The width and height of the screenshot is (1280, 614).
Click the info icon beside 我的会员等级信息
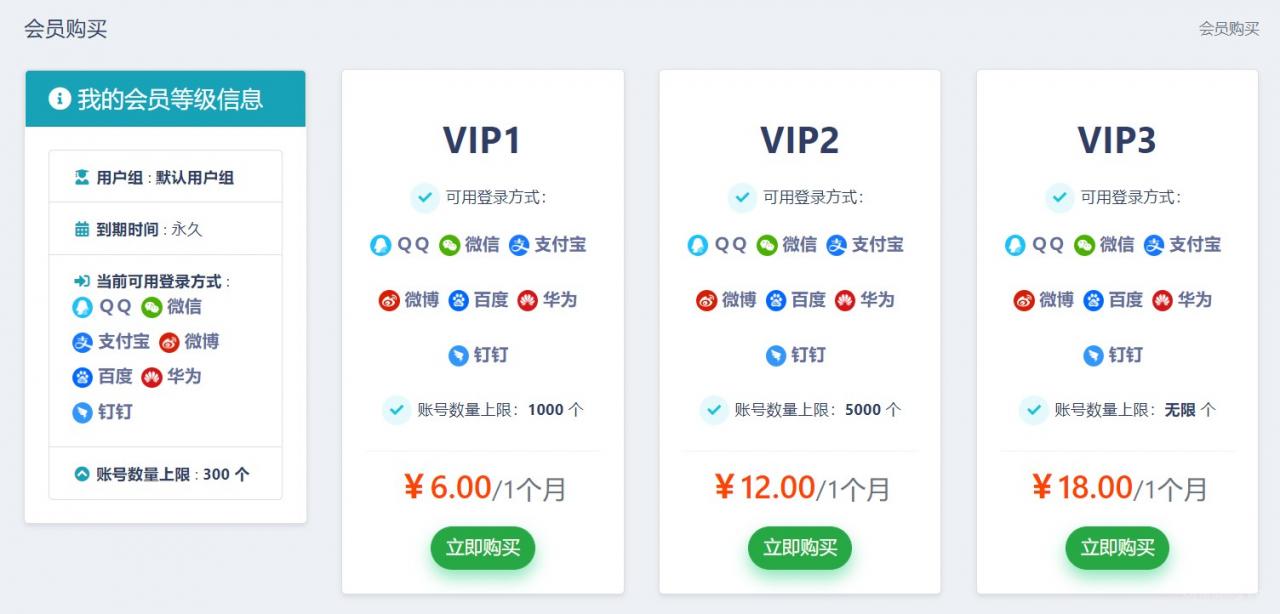pos(60,99)
